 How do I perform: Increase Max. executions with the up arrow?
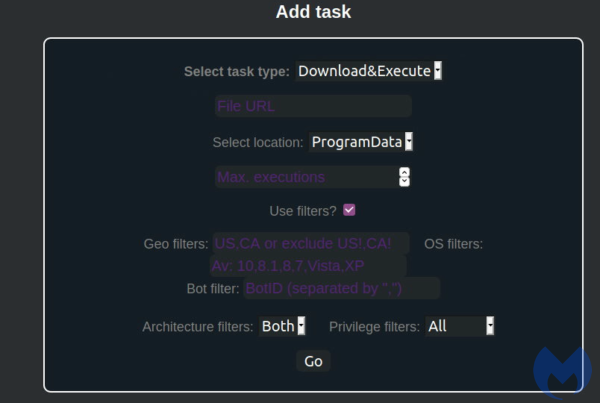404,172
